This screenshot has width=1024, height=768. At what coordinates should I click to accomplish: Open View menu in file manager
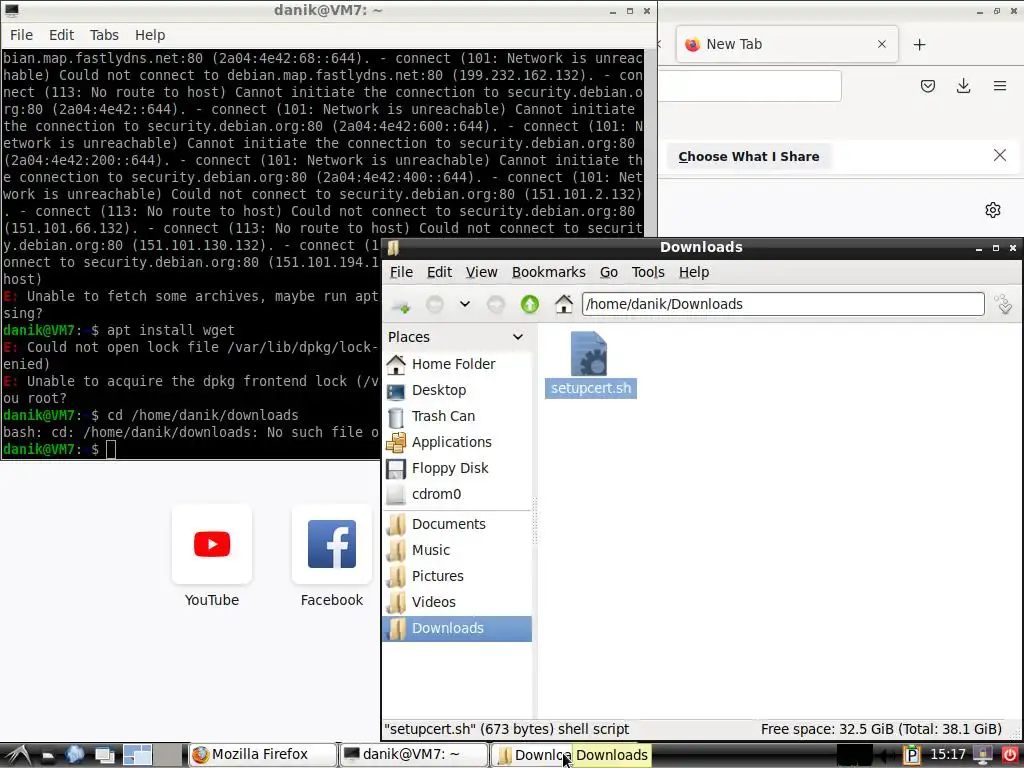481,272
